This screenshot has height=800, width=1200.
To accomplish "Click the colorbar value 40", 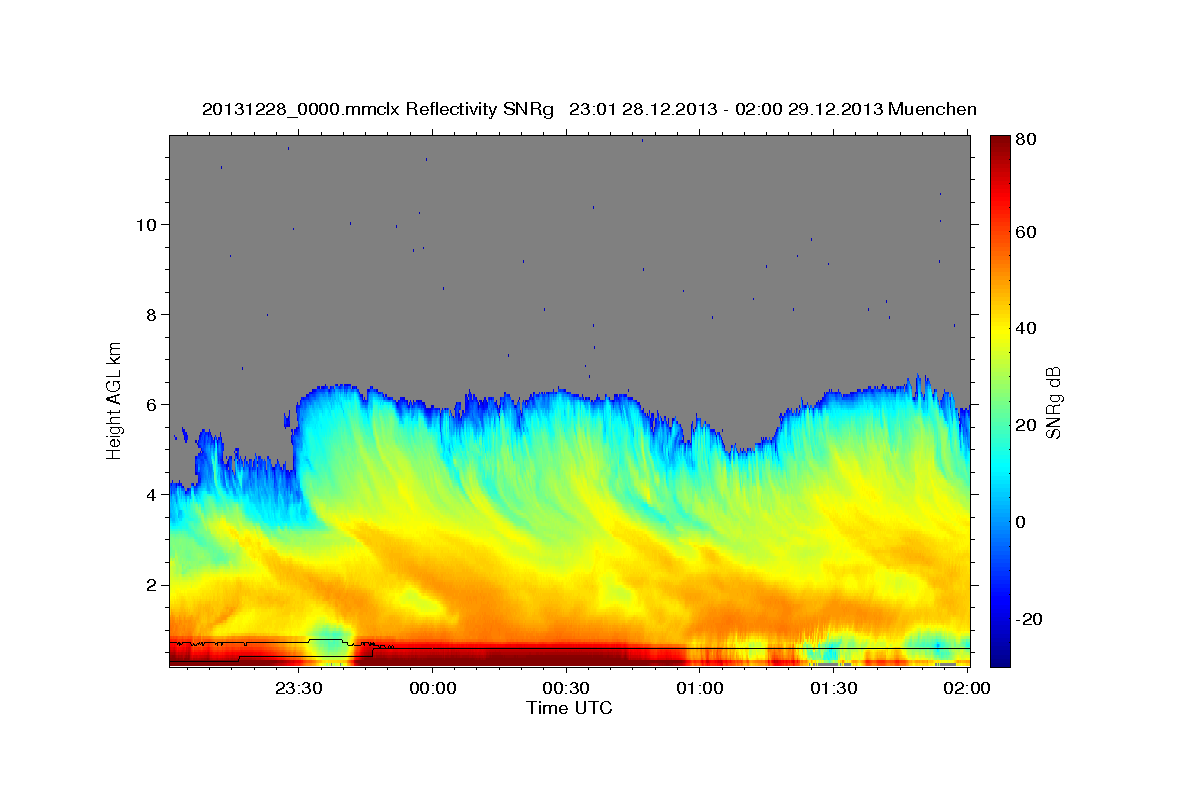I will 1025,328.
